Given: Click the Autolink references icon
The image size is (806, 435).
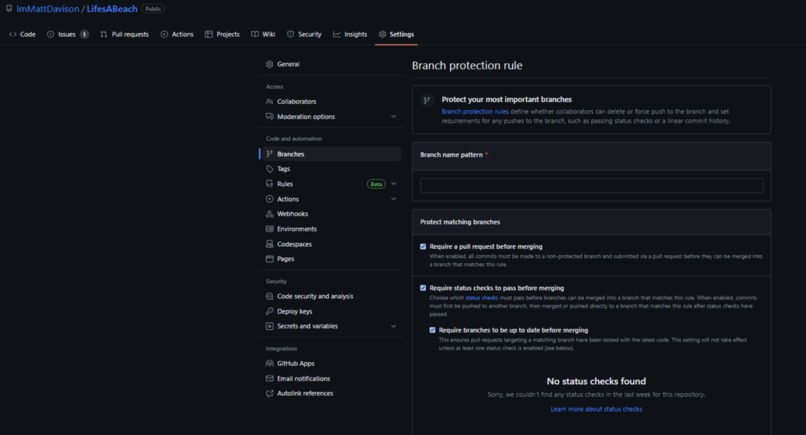Looking at the screenshot, I should coord(269,393).
